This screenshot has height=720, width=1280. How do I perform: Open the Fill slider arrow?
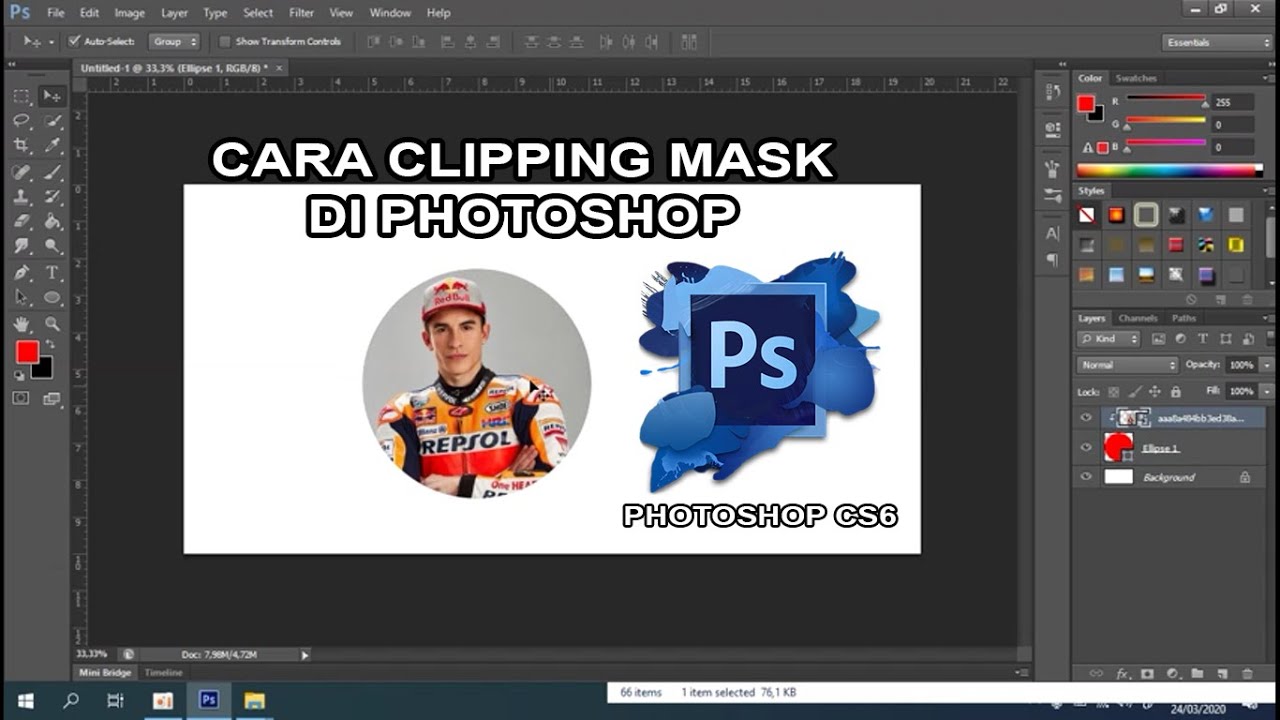[1267, 392]
